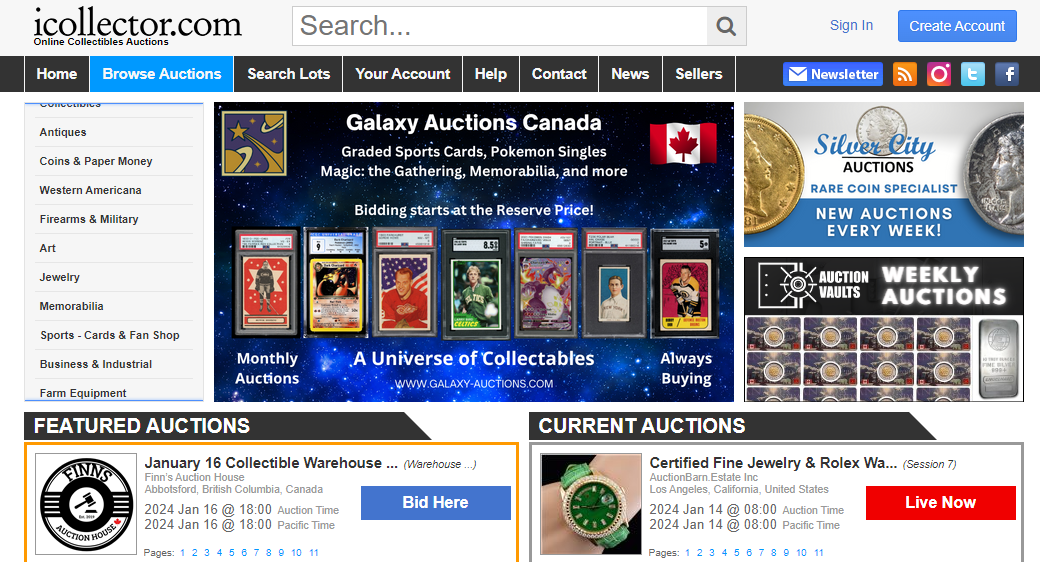Viewport: 1040px width, 562px height.
Task: Click the Finn's Auction House logo
Action: pos(86,504)
